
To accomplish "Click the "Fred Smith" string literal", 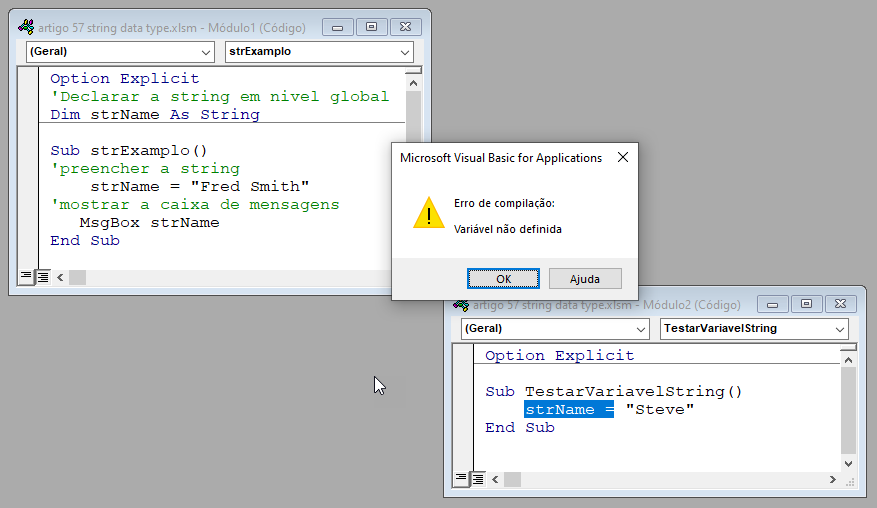I will (249, 187).
